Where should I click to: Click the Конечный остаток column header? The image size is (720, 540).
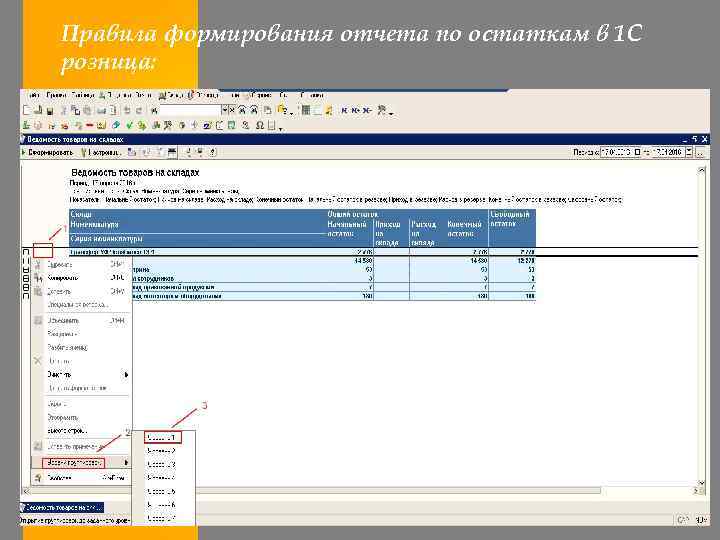465,229
